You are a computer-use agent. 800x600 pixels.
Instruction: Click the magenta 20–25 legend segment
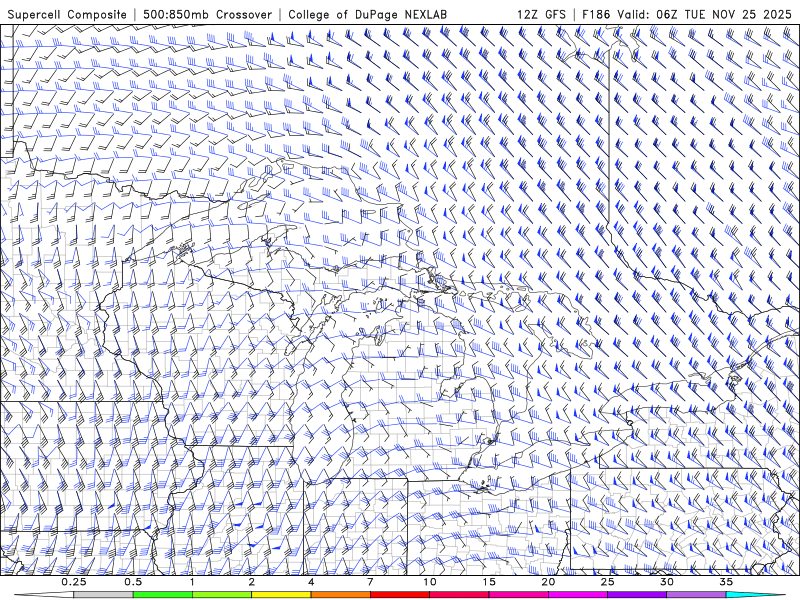578,595
